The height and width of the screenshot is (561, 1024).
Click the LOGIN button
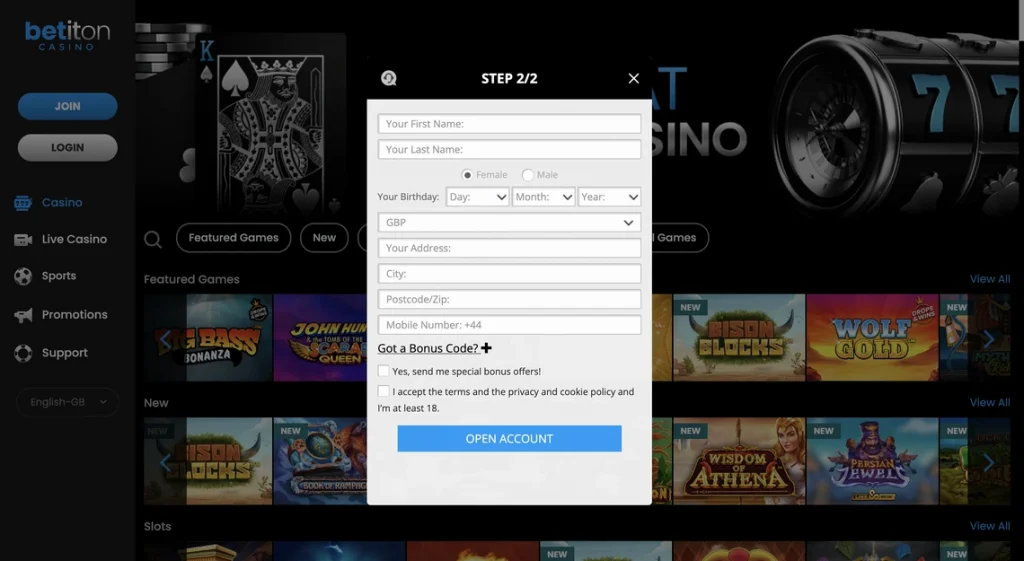68,148
